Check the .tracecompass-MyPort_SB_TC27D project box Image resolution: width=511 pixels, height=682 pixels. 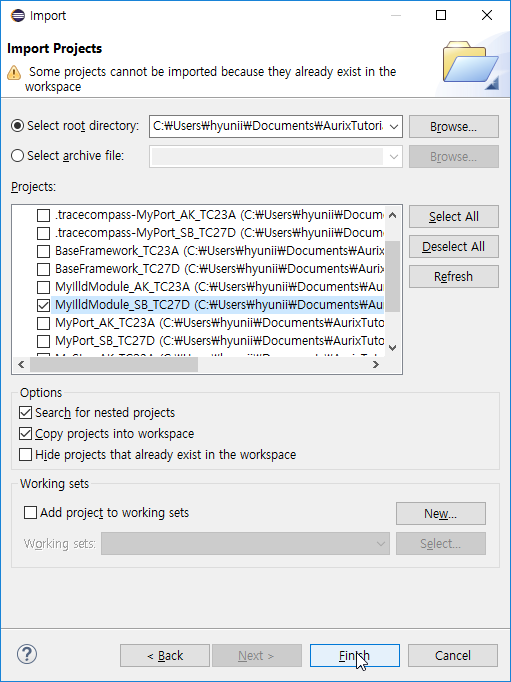(43, 233)
